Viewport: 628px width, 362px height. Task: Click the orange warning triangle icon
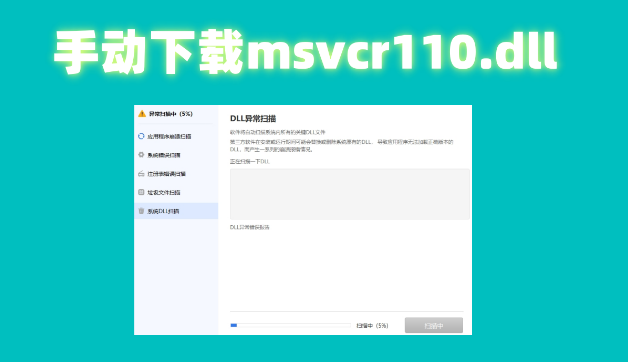click(142, 114)
